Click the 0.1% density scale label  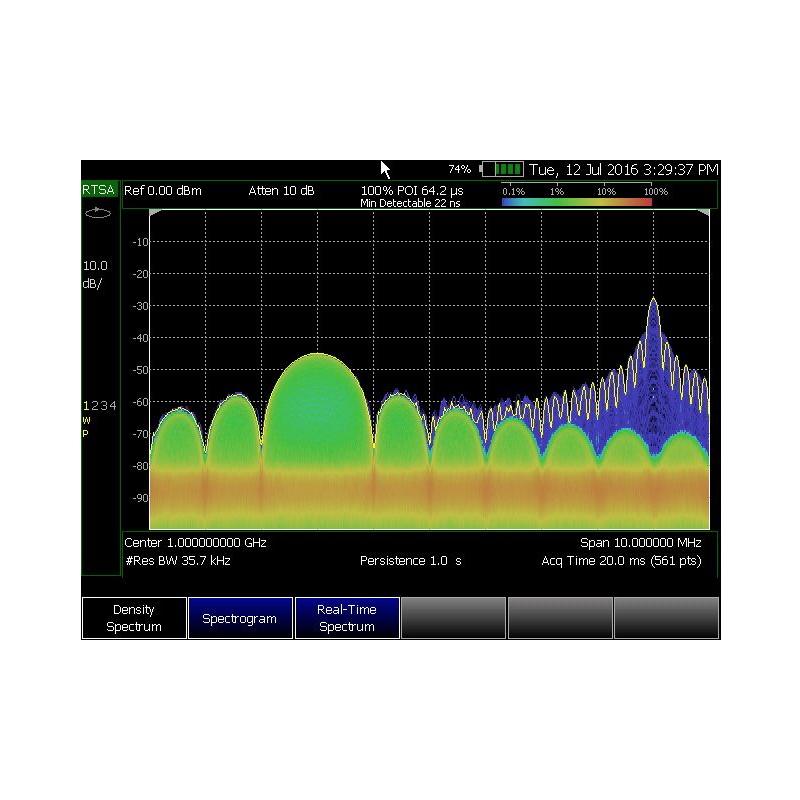tap(513, 192)
